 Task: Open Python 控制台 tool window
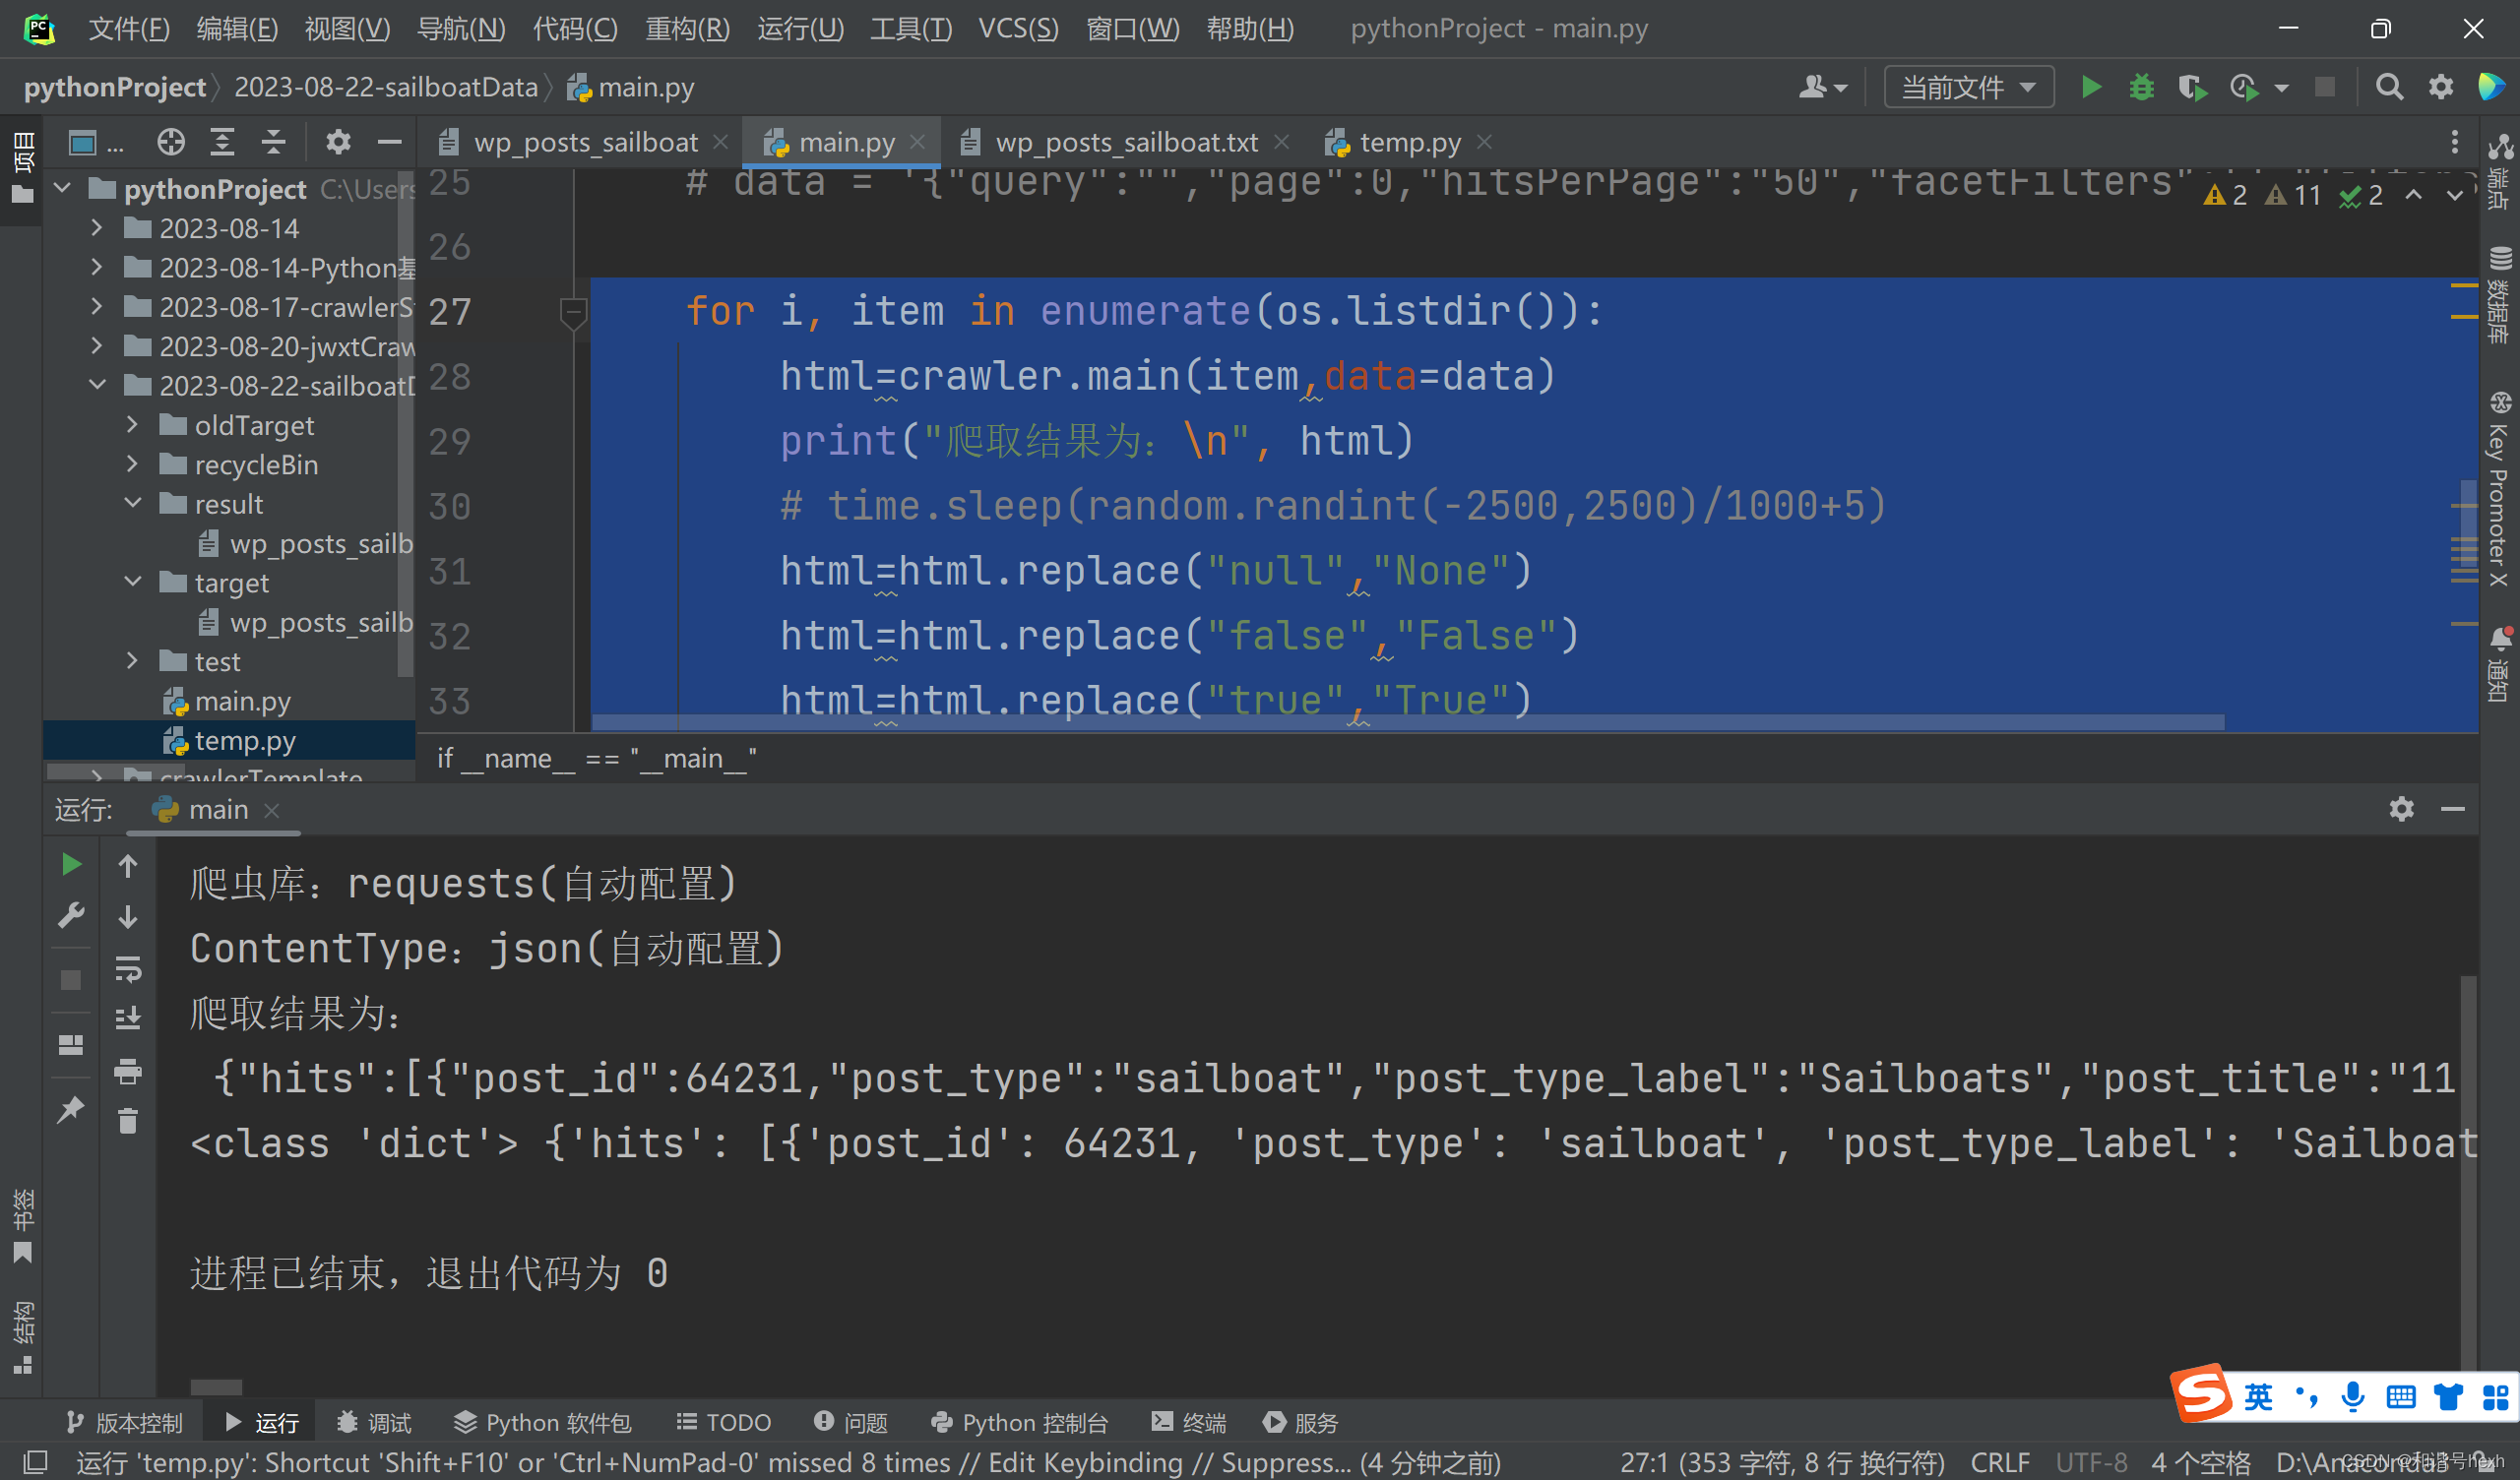(x=1019, y=1422)
